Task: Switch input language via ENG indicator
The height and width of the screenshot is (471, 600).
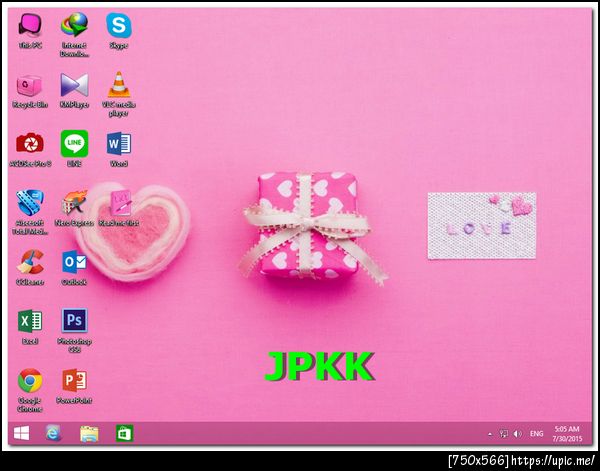Action: click(x=536, y=434)
